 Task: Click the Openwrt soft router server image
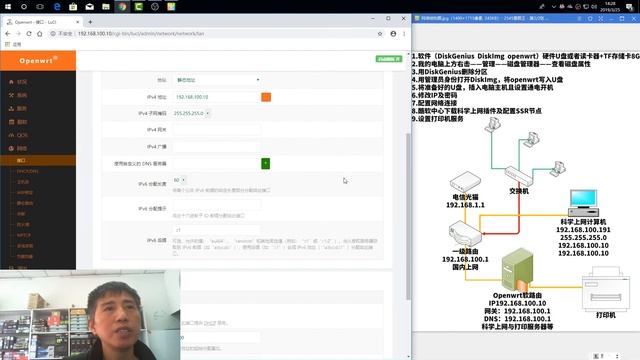[517, 270]
